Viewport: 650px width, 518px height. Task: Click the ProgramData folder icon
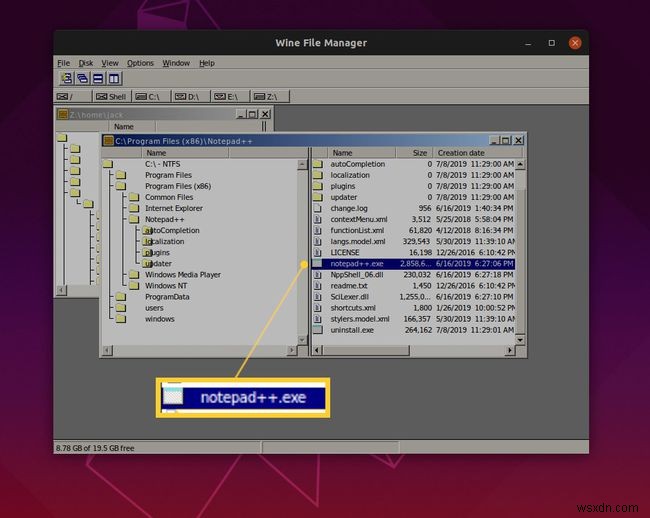tap(121, 297)
